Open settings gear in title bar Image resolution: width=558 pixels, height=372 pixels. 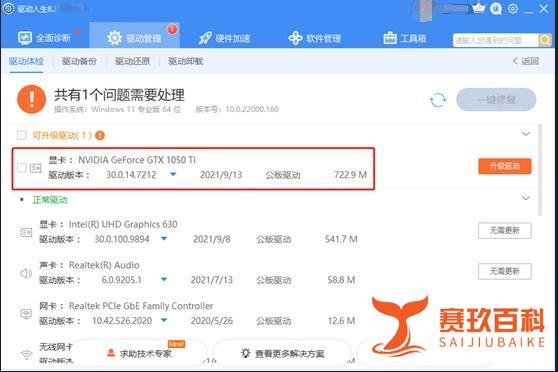[x=513, y=9]
